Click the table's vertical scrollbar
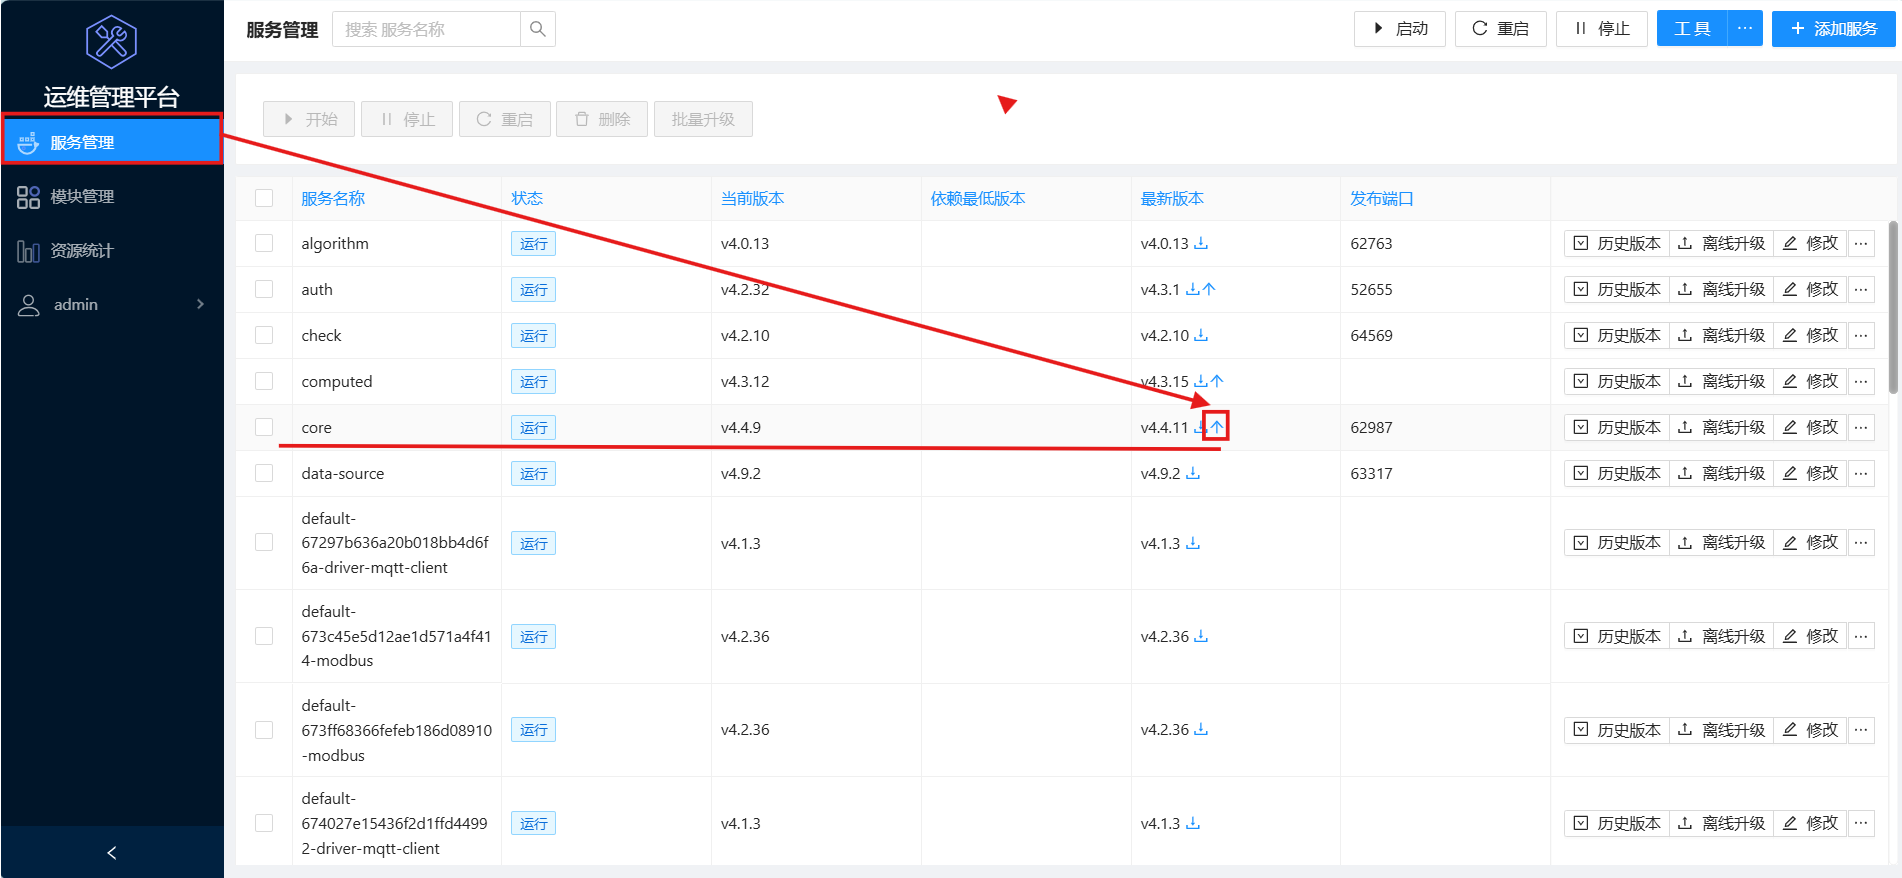The height and width of the screenshot is (878, 1902). click(x=1892, y=308)
